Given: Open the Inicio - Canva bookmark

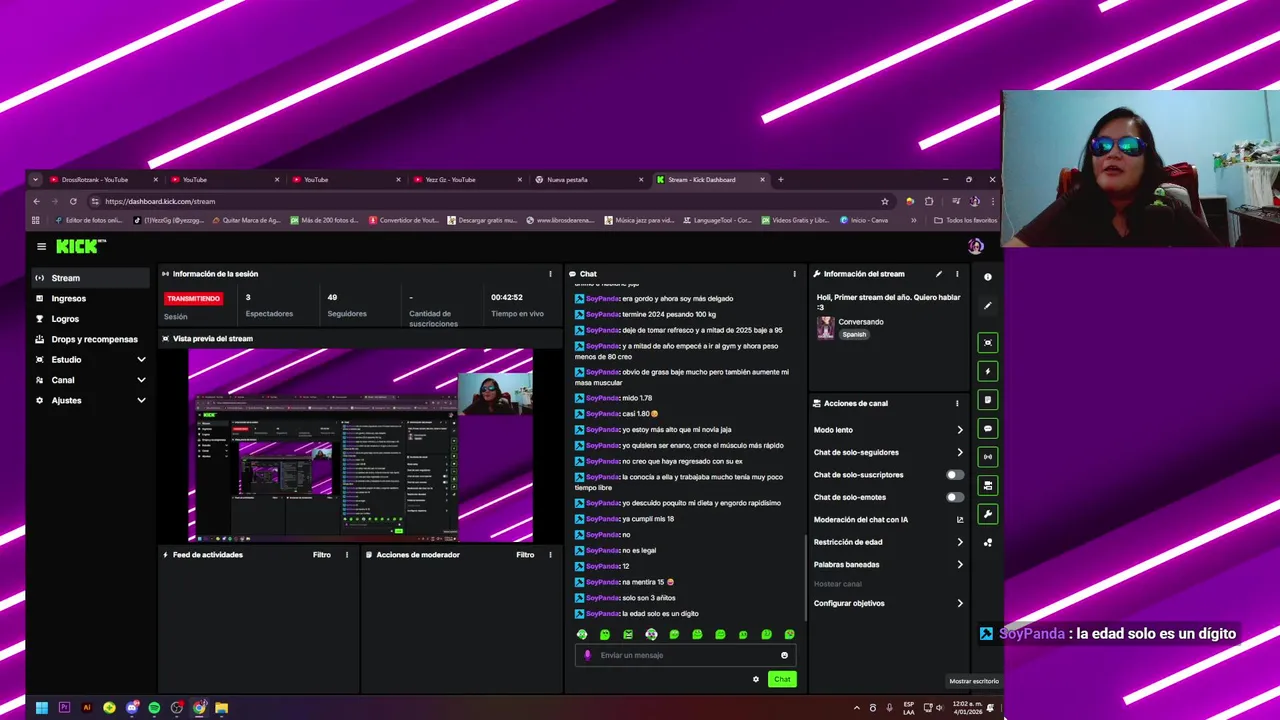Looking at the screenshot, I should tap(864, 220).
